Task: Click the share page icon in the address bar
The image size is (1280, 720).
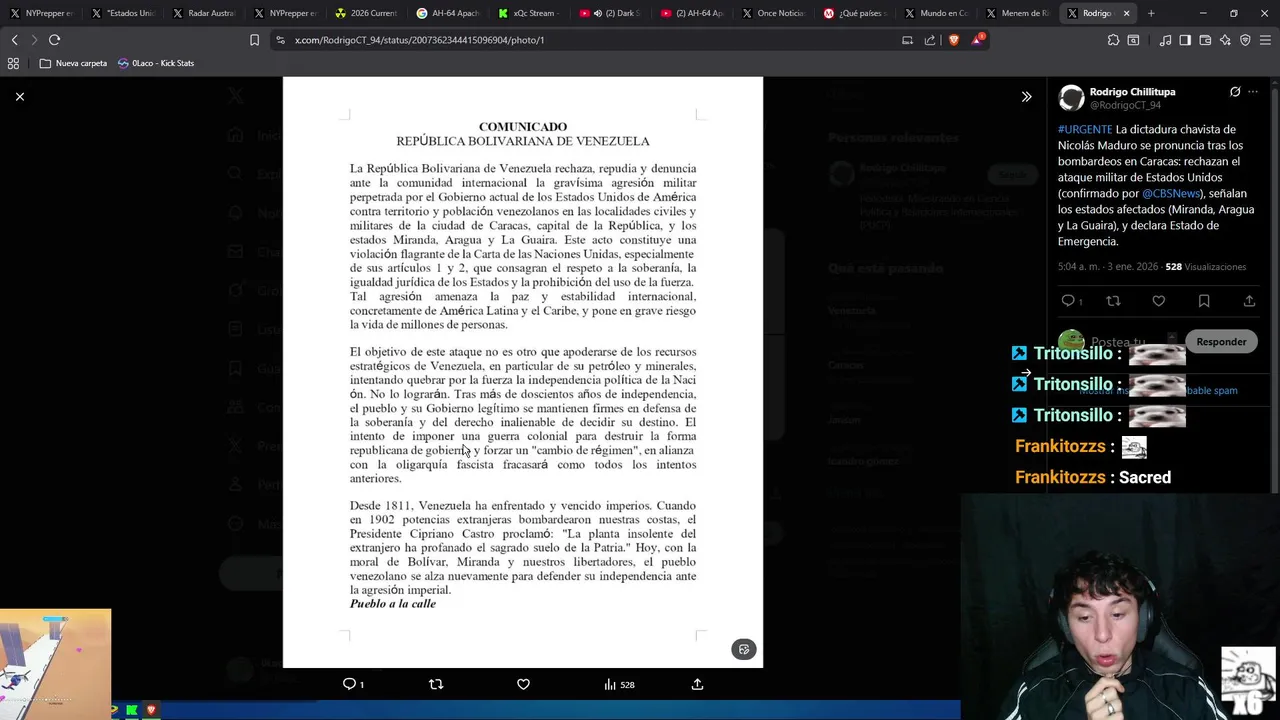Action: (930, 40)
